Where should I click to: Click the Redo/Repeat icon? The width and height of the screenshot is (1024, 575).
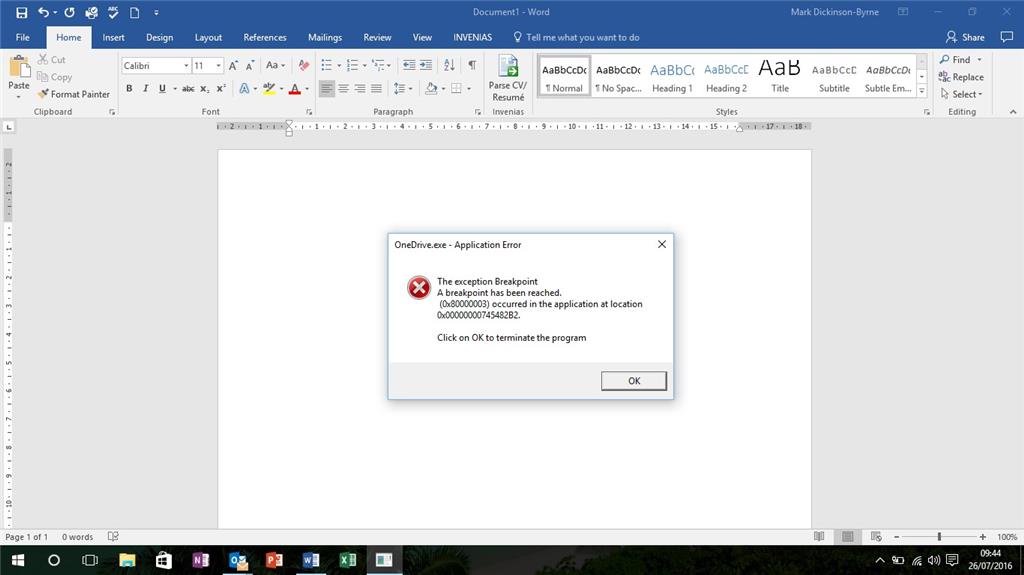pyautogui.click(x=69, y=12)
